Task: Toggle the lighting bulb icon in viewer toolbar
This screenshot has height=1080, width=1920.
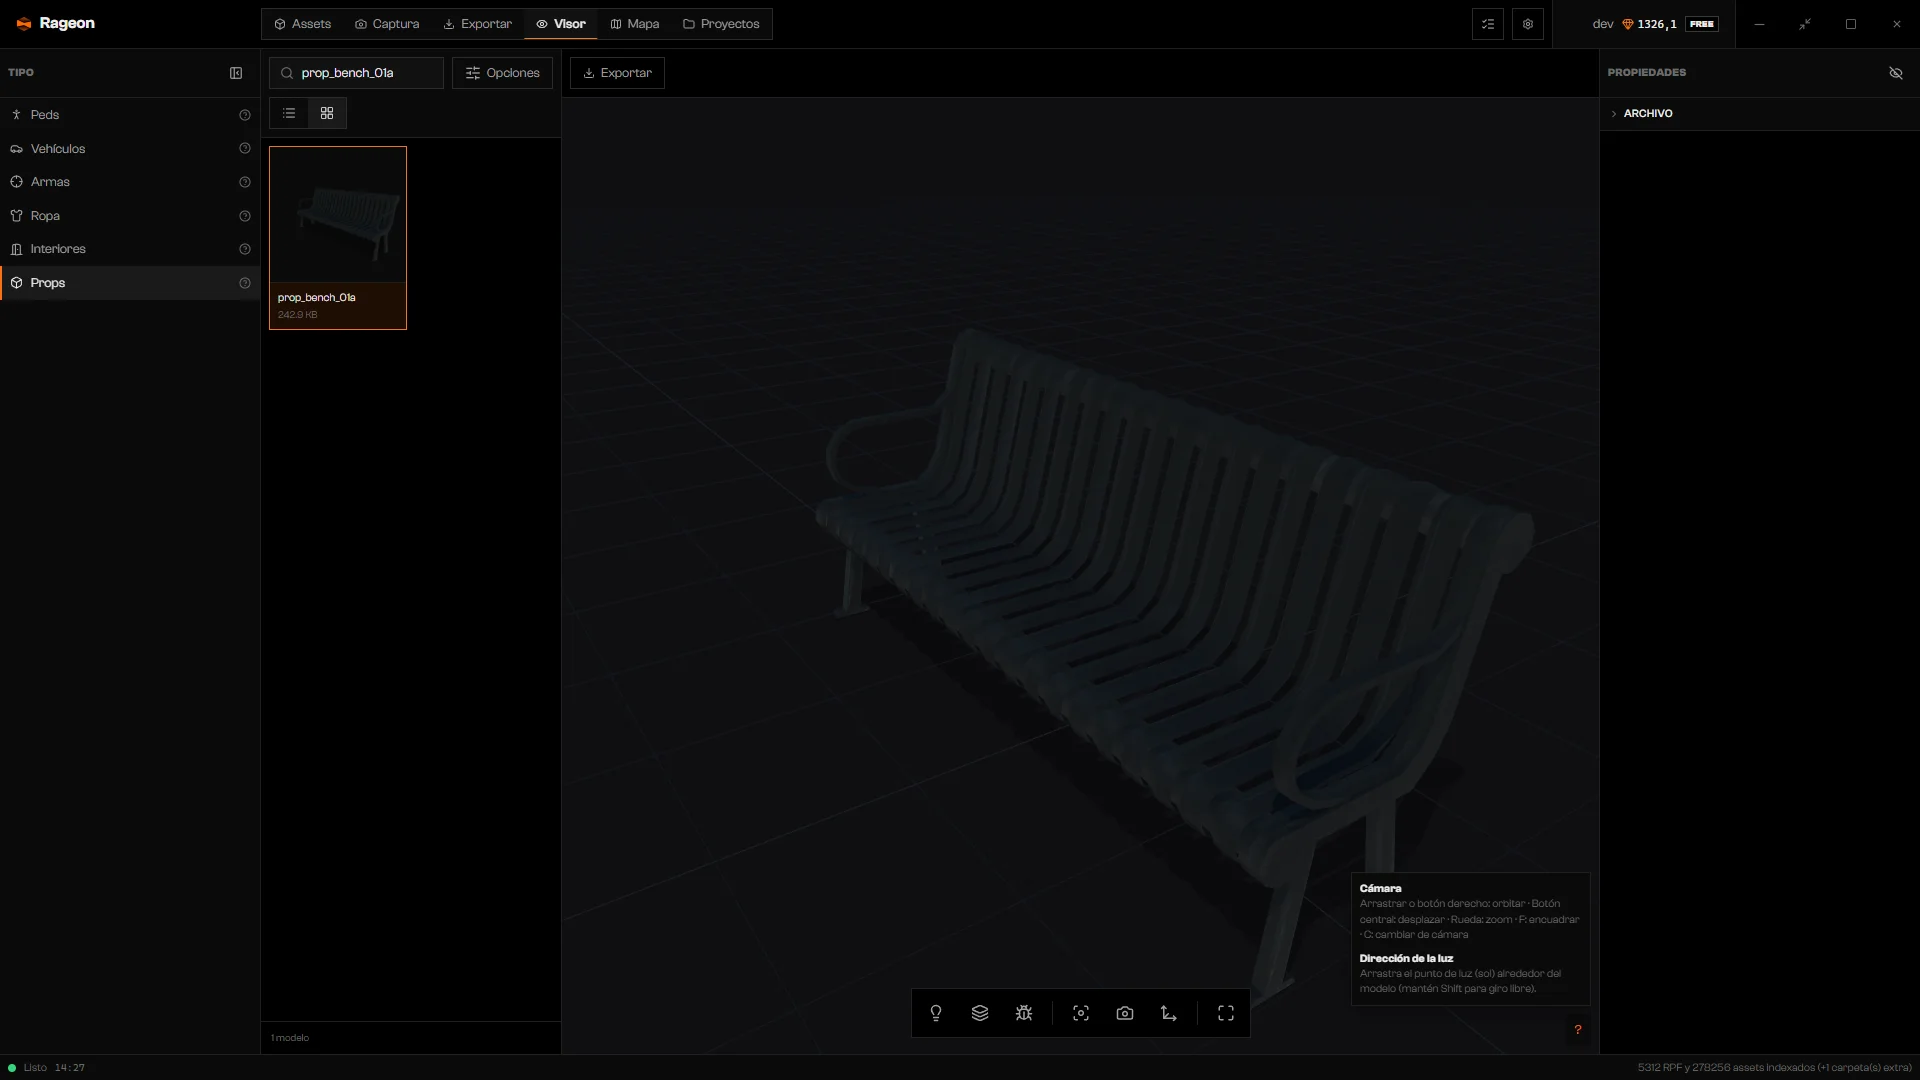Action: point(936,1013)
